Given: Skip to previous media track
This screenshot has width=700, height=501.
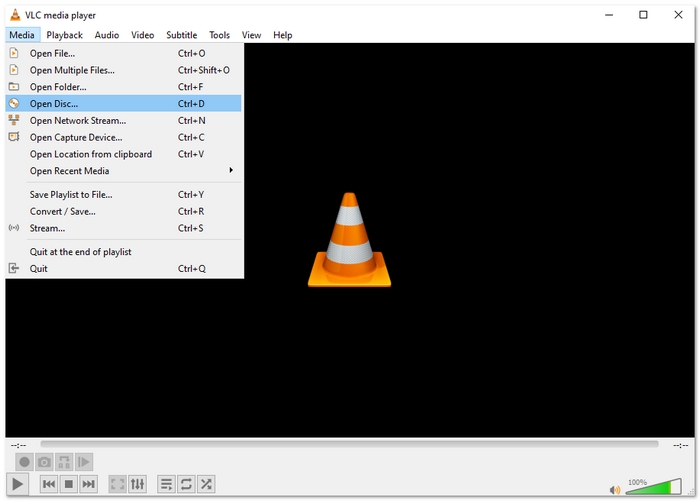Looking at the screenshot, I should coord(49,484).
